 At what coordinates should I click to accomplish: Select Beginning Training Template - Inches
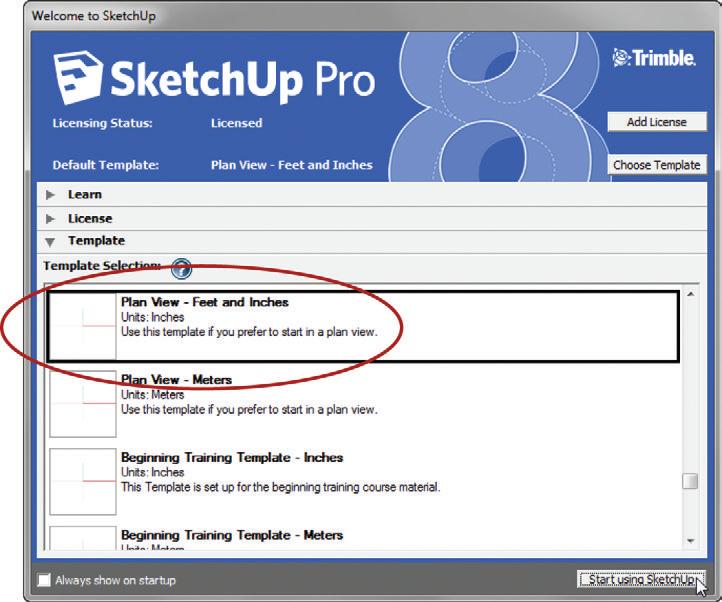tap(363, 481)
